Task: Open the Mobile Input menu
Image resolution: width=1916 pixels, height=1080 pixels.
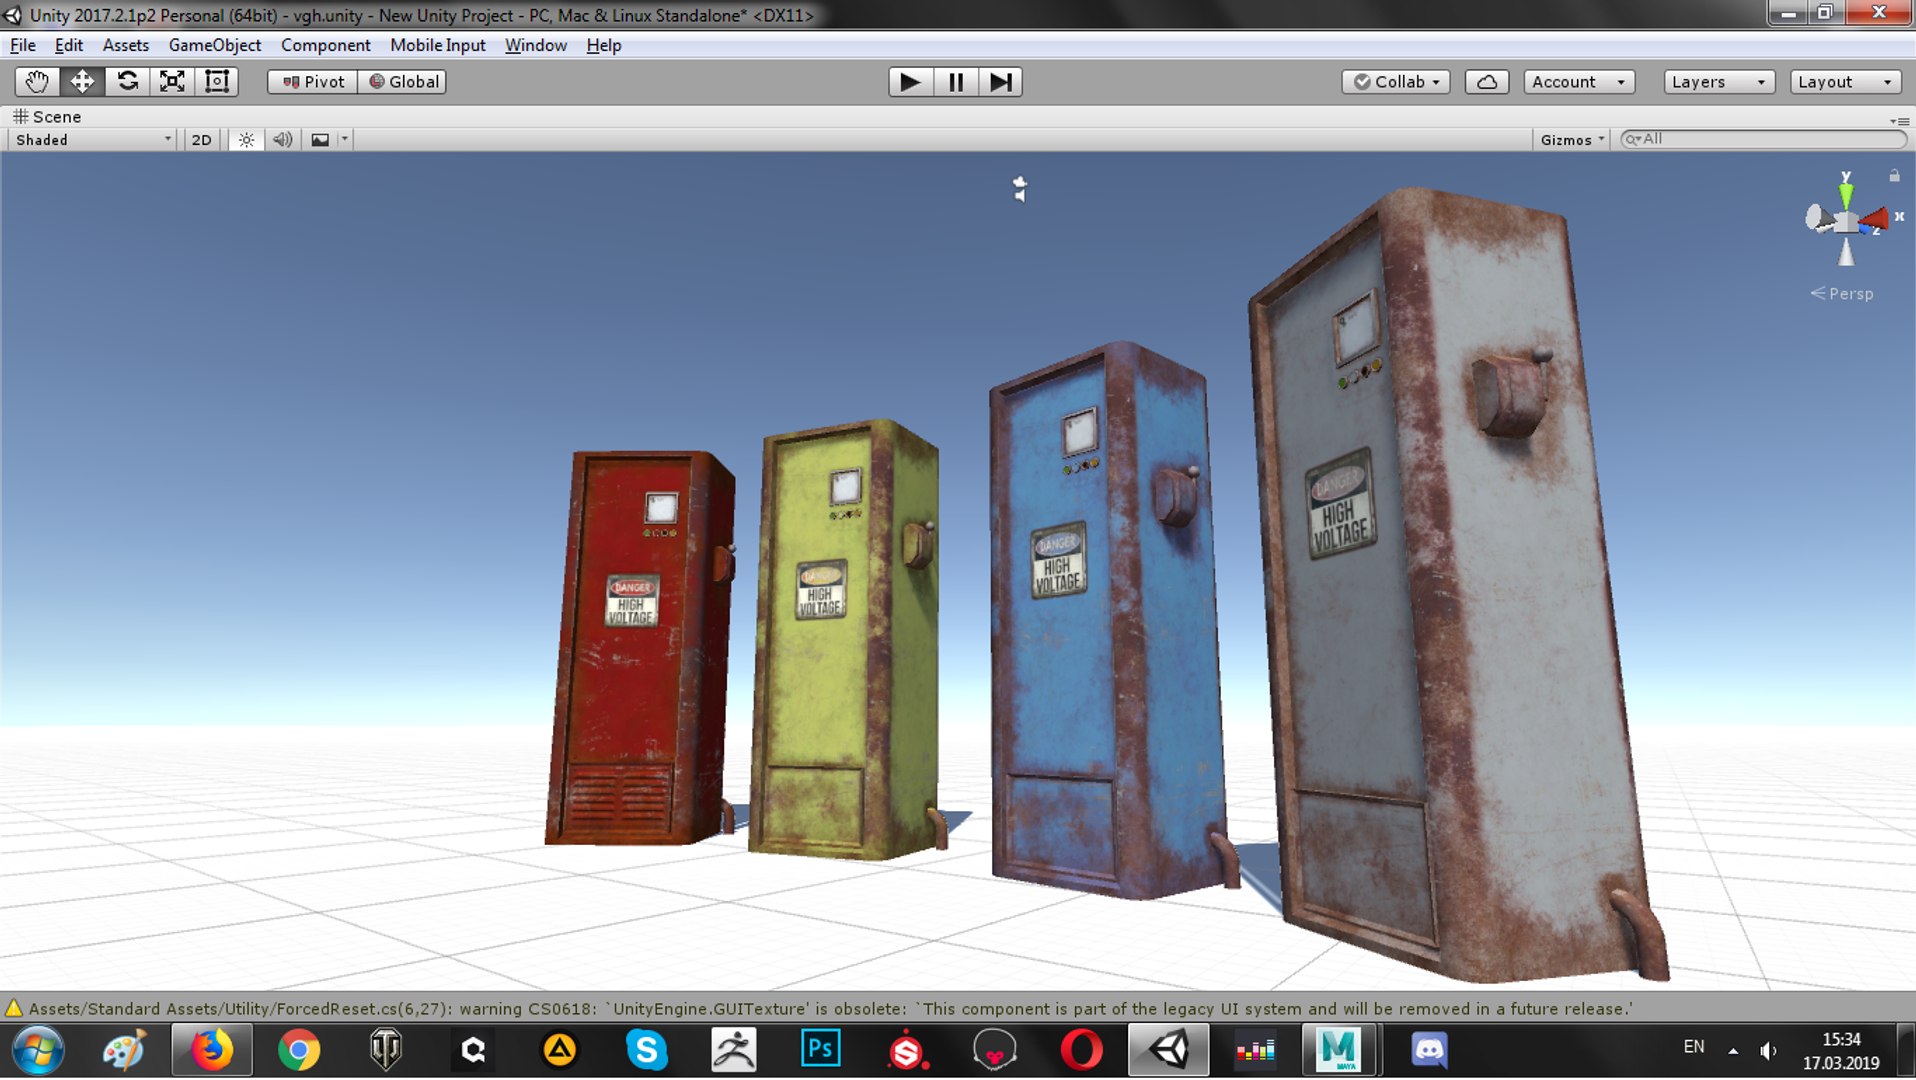Action: (x=438, y=45)
